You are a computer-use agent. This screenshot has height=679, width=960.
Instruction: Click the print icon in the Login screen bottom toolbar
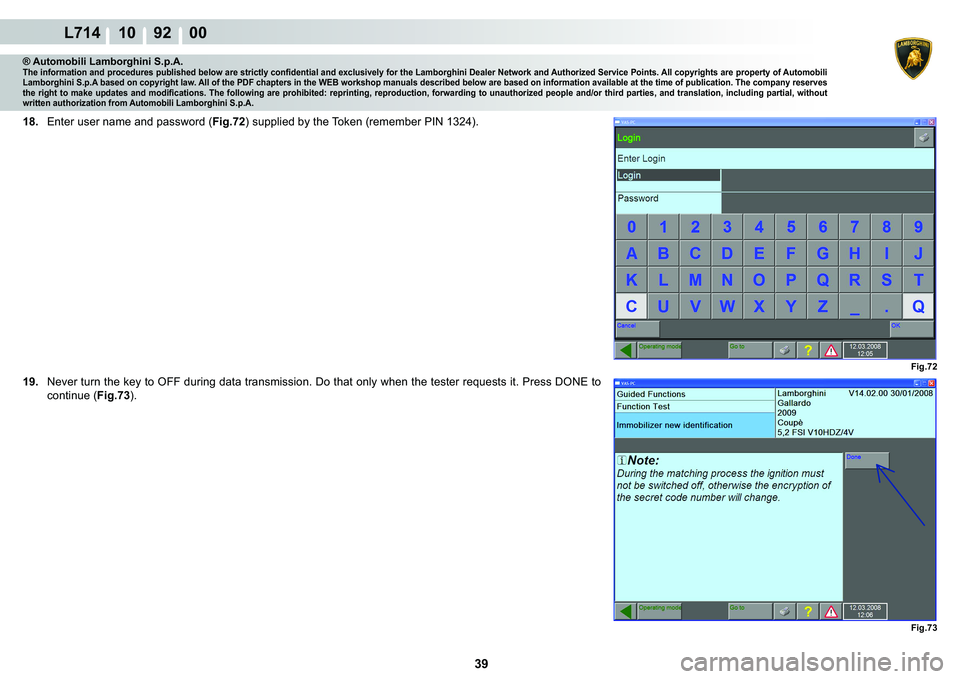pos(784,350)
